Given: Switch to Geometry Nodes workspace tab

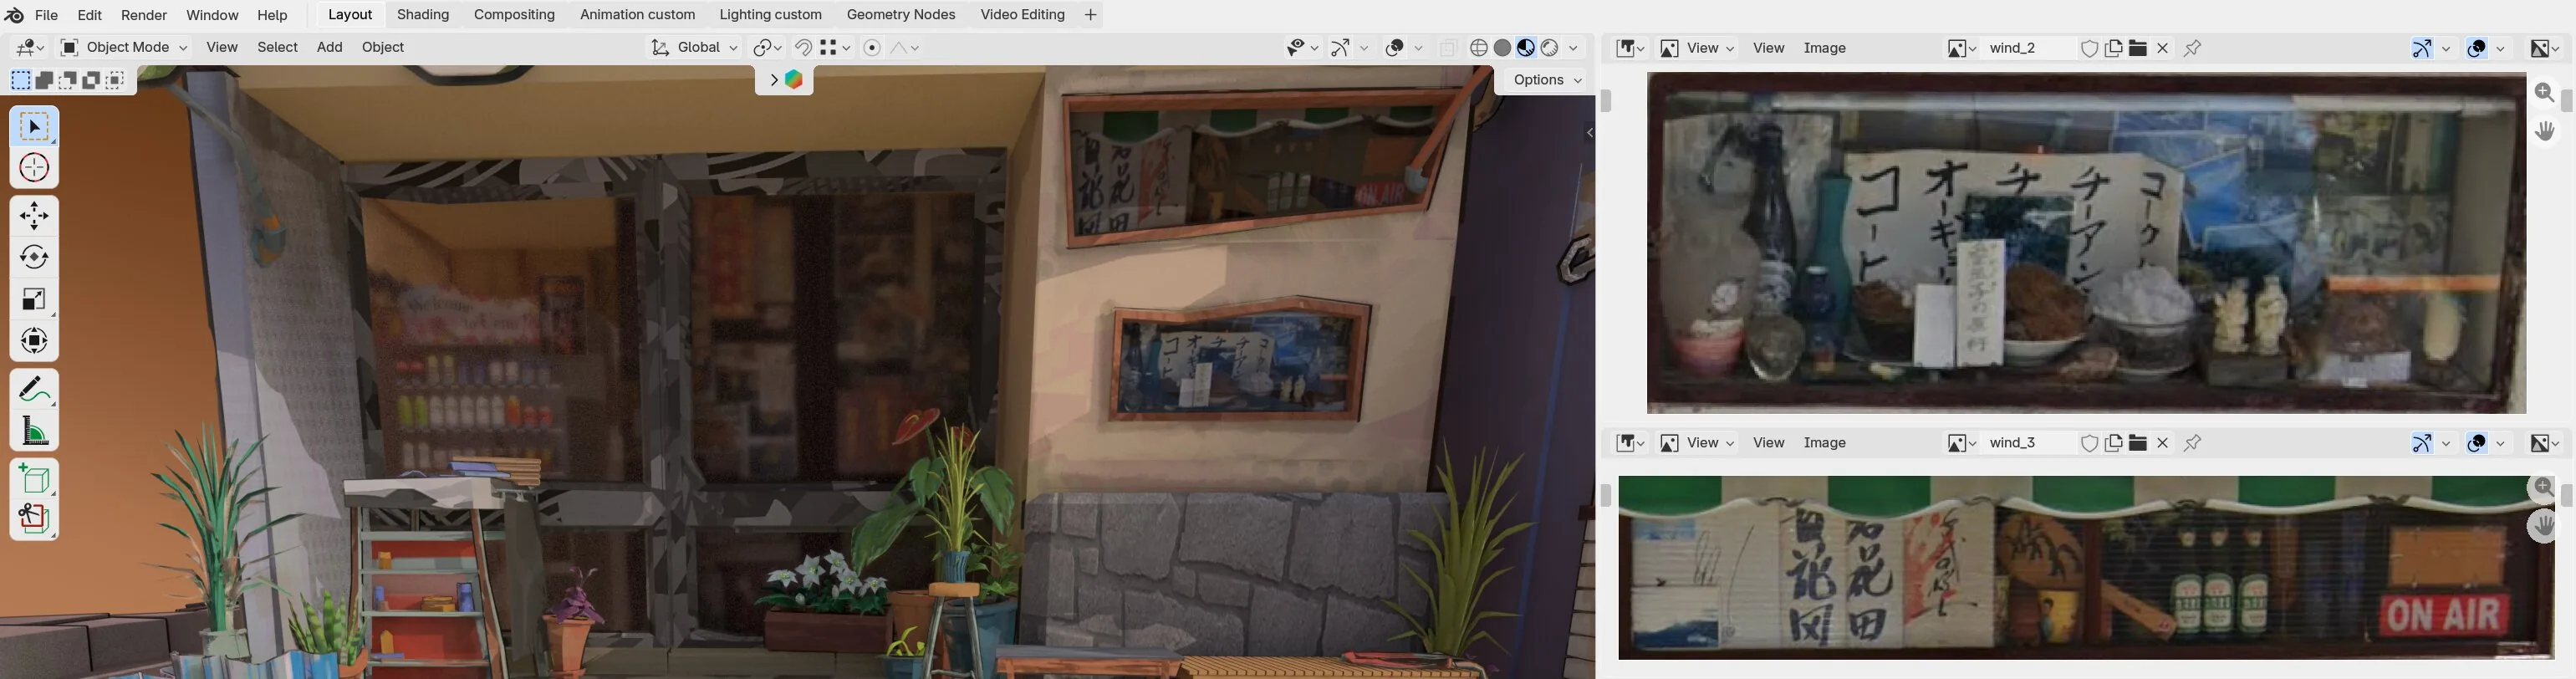Looking at the screenshot, I should click(900, 15).
